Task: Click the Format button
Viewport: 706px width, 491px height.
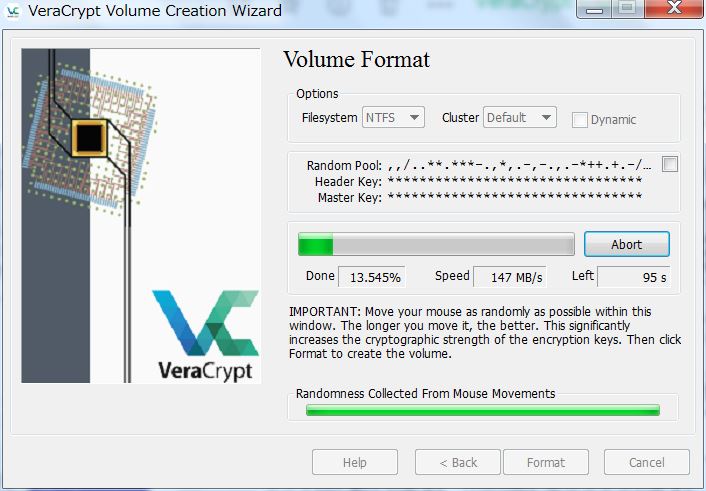Action: (x=546, y=462)
